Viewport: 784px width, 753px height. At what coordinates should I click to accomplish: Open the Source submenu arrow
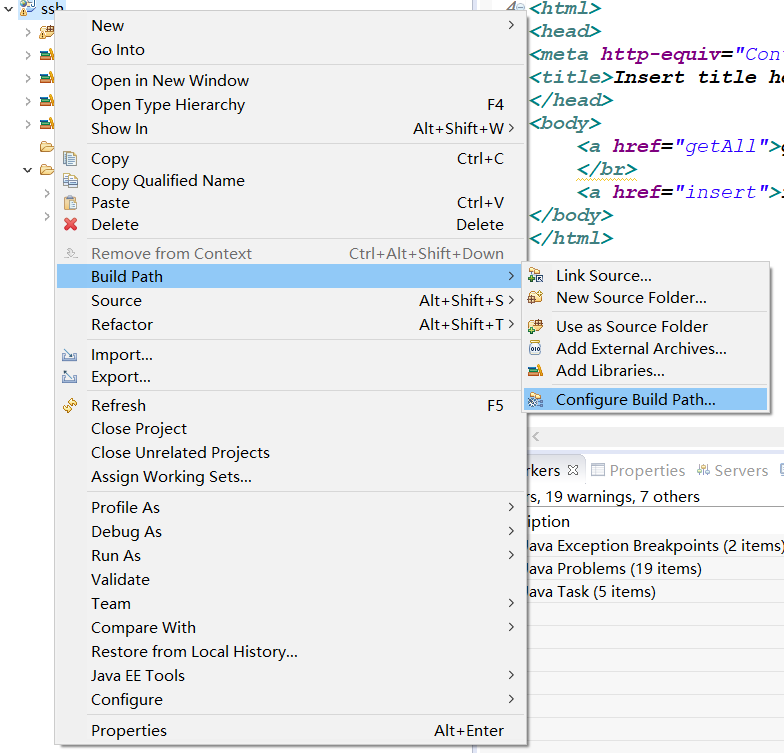click(511, 300)
